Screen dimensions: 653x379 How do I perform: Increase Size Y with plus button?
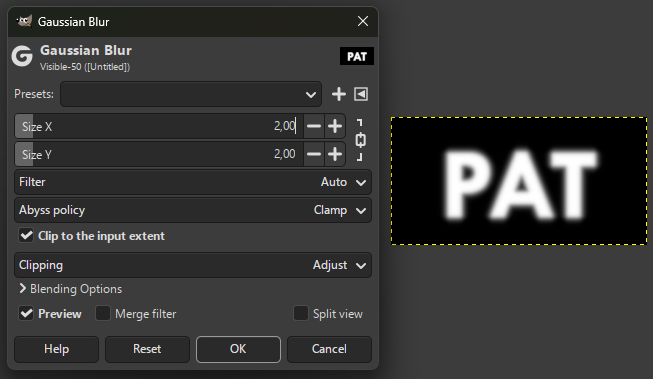335,154
